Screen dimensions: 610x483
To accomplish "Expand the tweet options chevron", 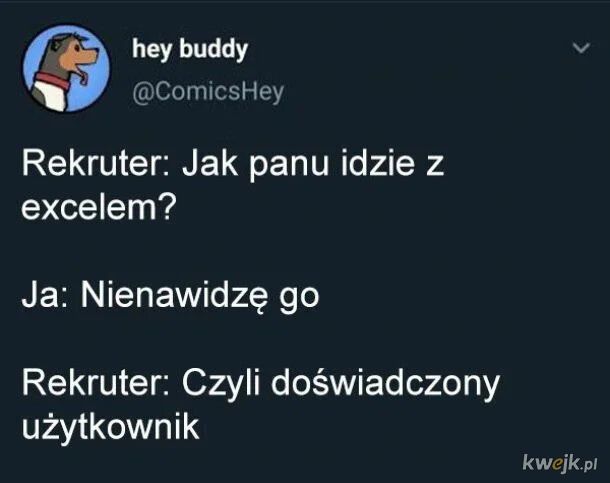I will tap(582, 48).
